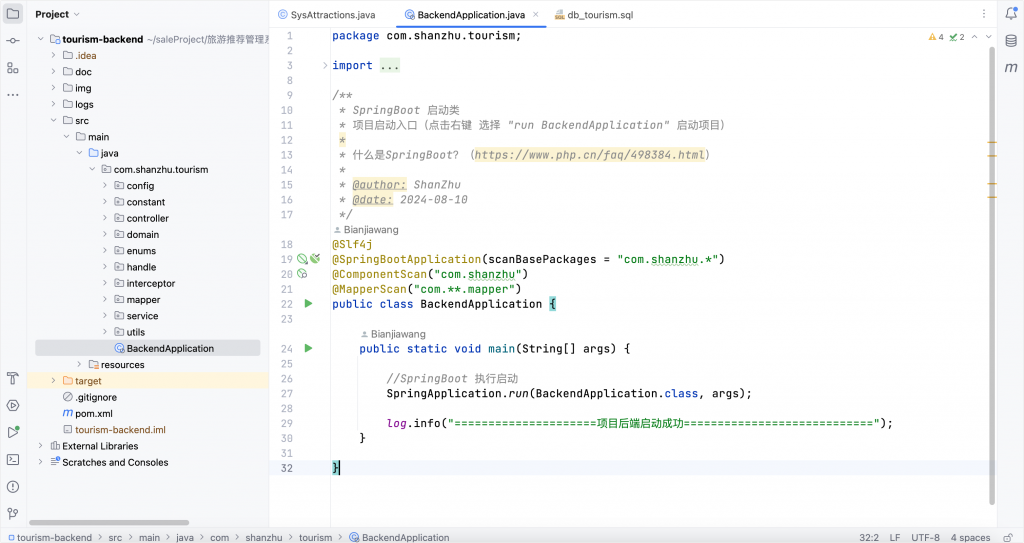Open the Project tool window folder icon
Viewport: 1024px width, 543px height.
[x=12, y=14]
